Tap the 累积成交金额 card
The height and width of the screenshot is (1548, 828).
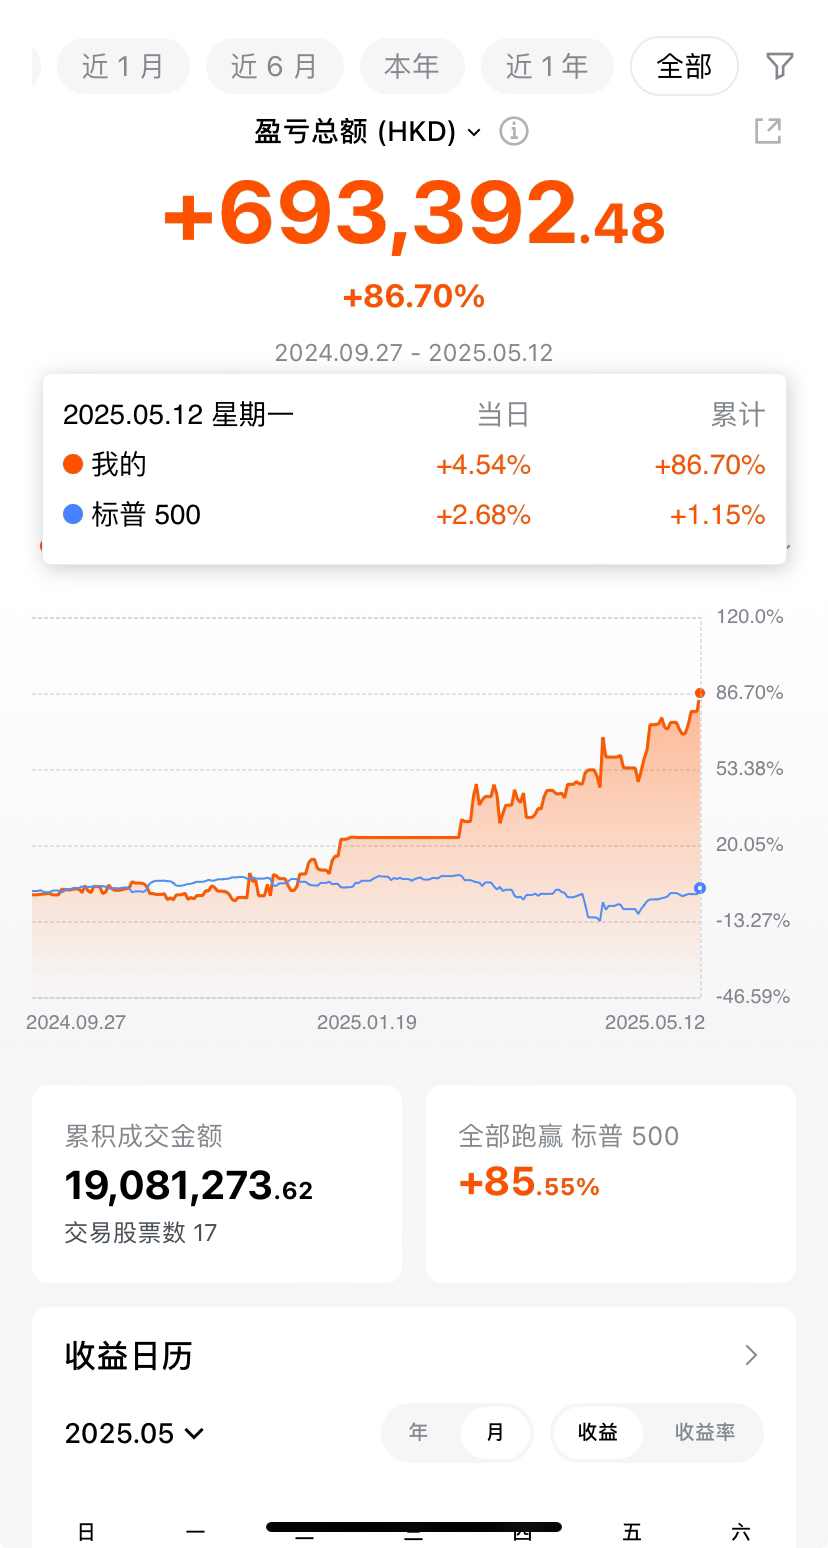(x=217, y=1184)
